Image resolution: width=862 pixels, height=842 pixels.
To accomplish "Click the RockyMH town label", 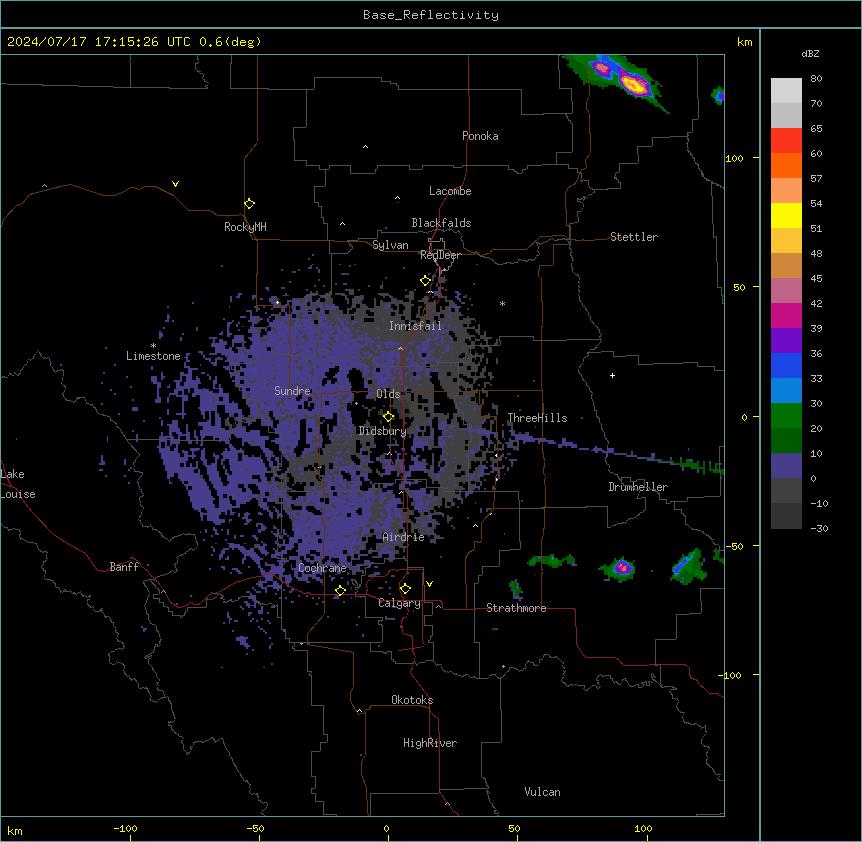I will tap(245, 227).
